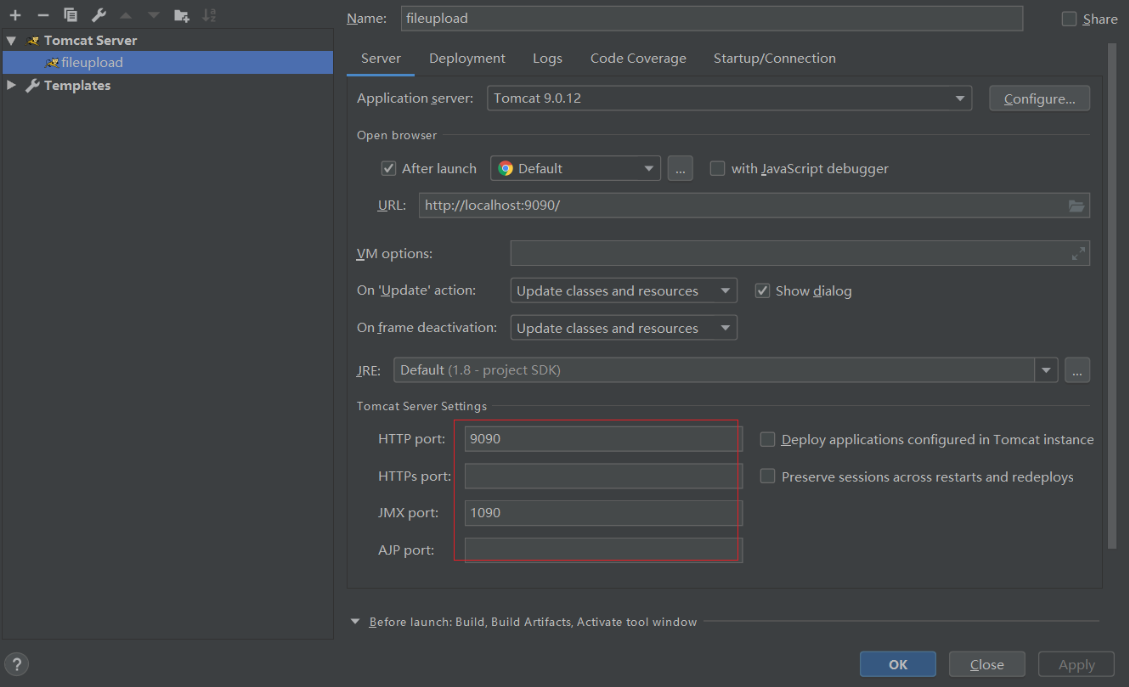Click the remove configuration minus icon
This screenshot has width=1129, height=687.
point(43,15)
